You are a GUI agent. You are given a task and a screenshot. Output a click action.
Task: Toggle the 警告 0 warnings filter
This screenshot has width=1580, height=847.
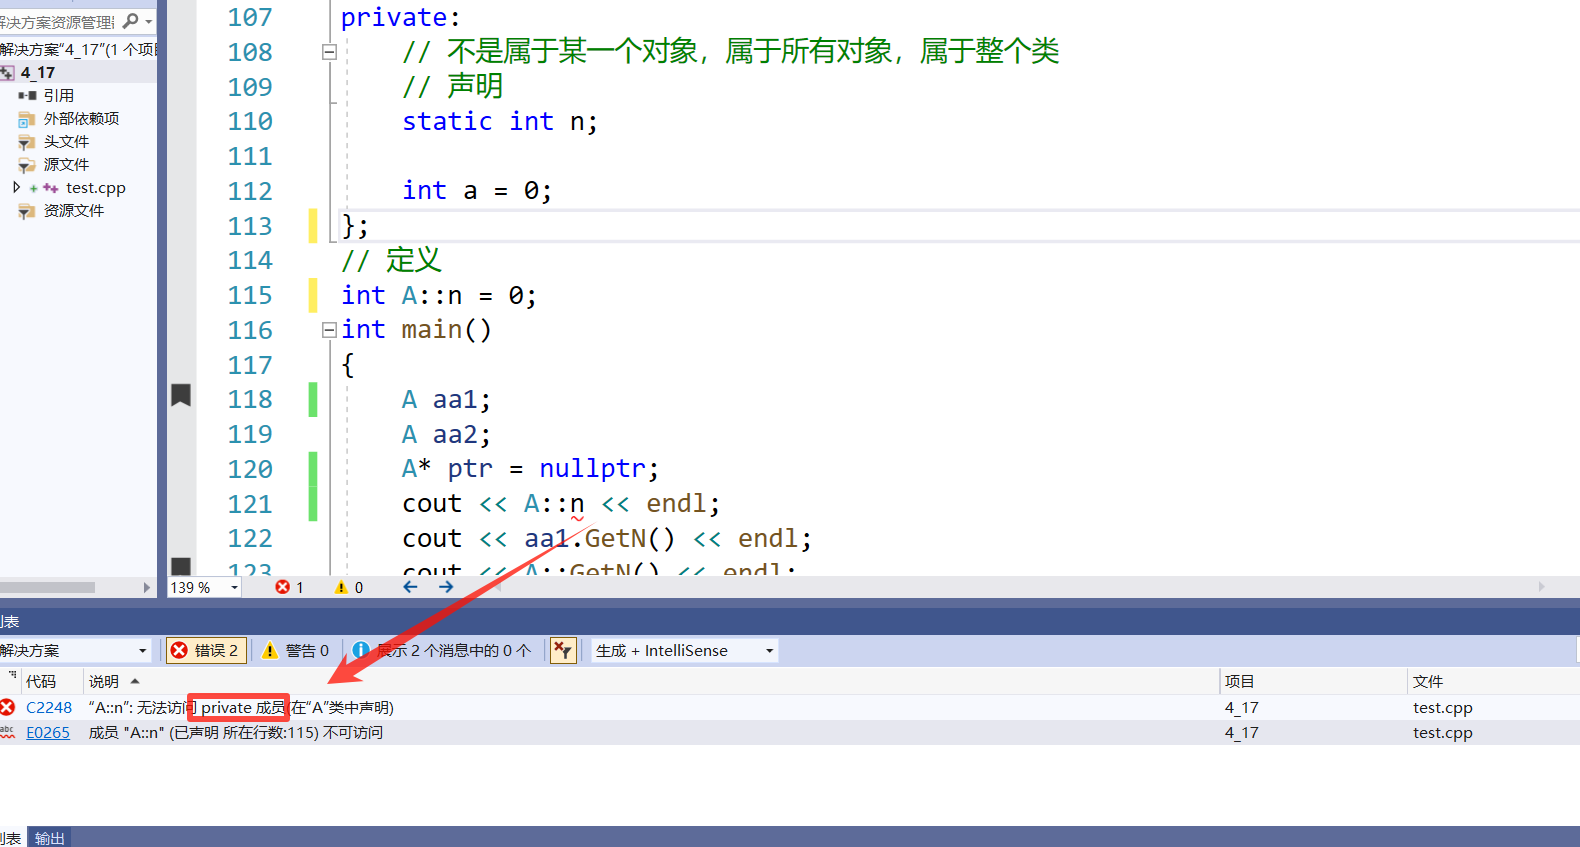tap(296, 651)
